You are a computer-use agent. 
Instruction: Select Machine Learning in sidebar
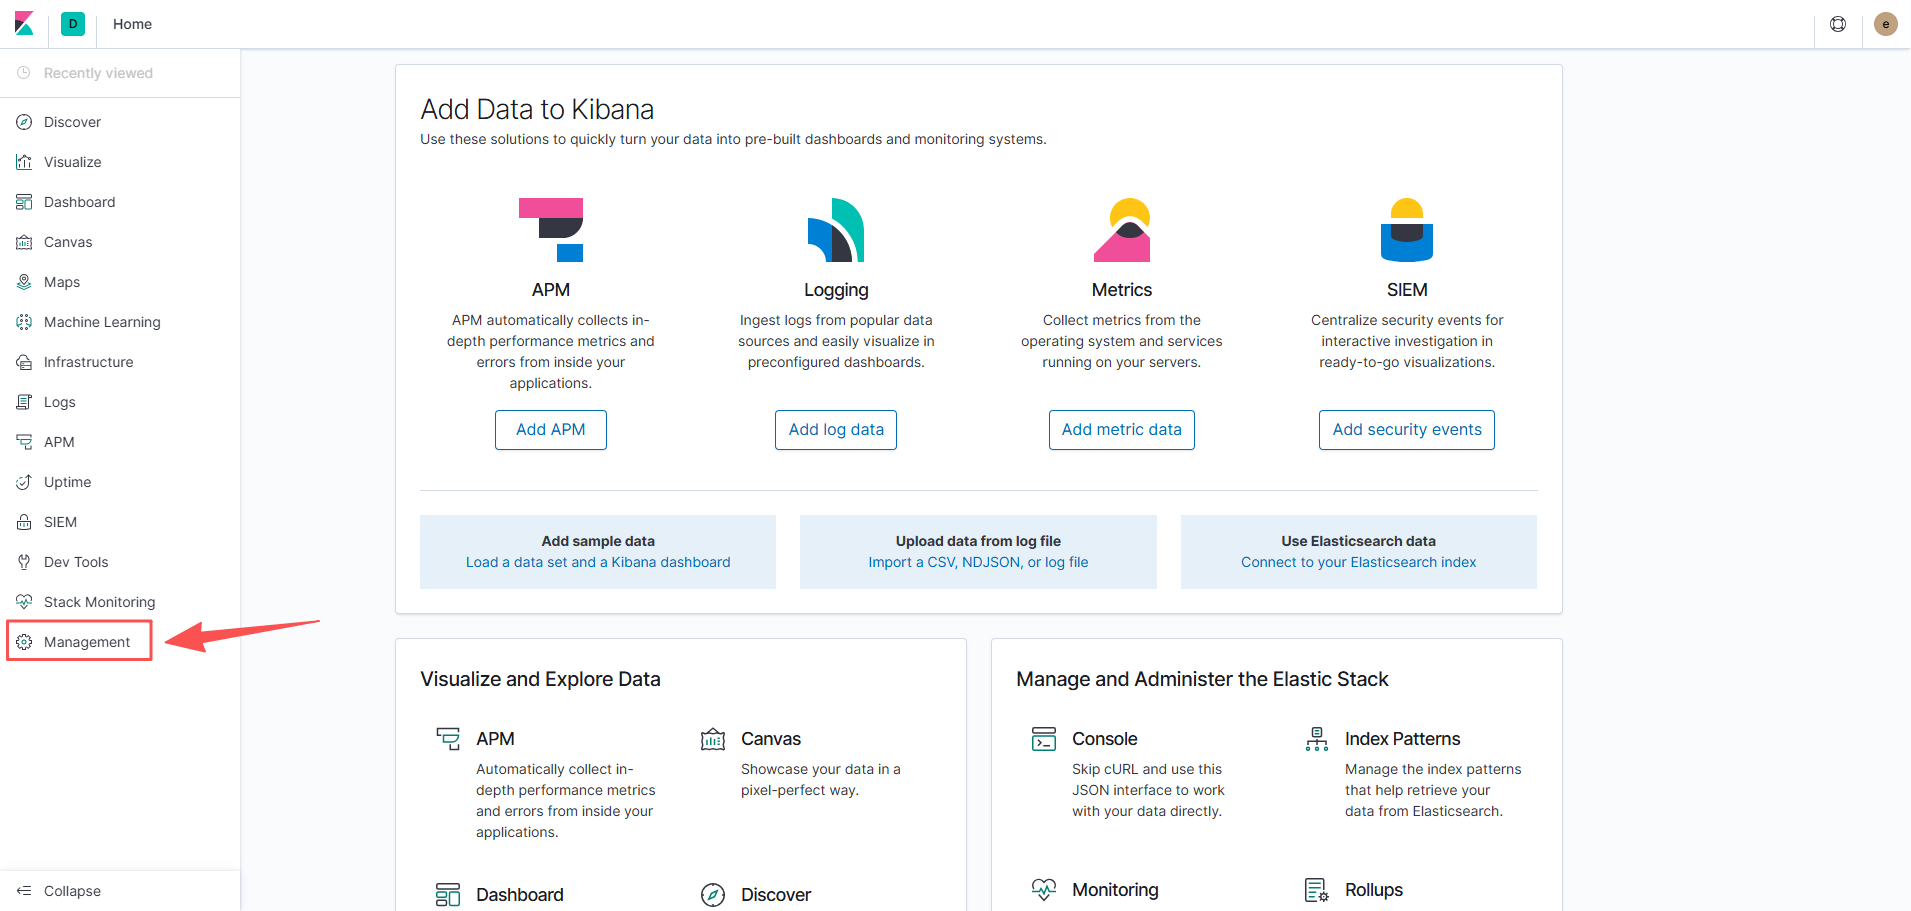pyautogui.click(x=101, y=322)
